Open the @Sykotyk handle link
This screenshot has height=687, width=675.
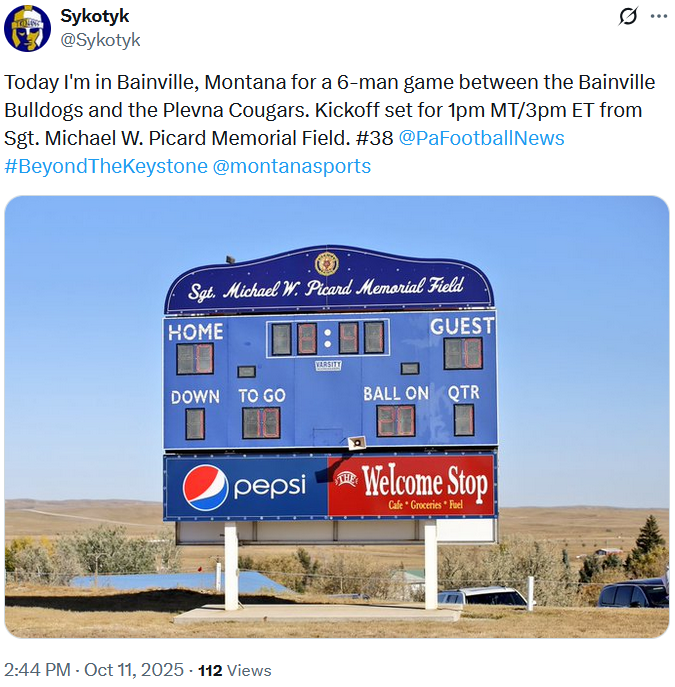click(x=100, y=40)
